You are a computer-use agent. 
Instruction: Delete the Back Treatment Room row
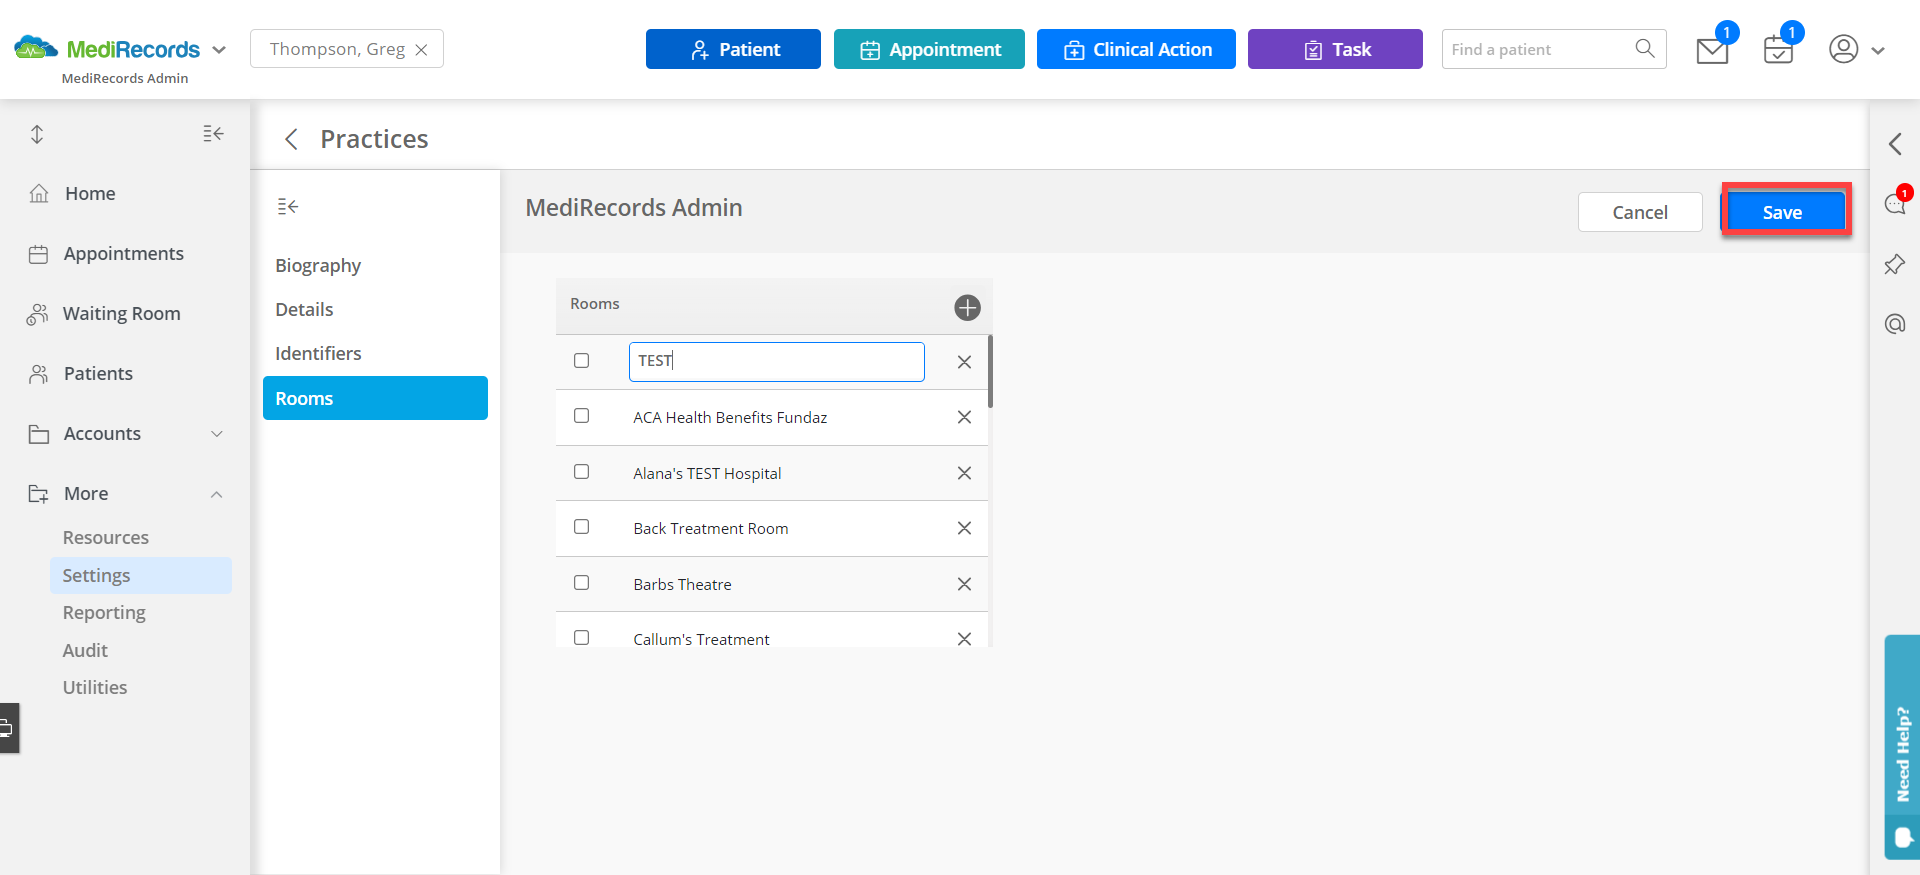click(x=964, y=528)
